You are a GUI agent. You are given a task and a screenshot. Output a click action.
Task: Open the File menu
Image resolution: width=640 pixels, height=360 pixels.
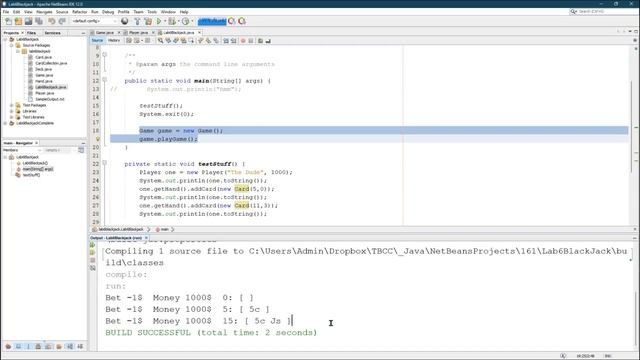(6, 12)
